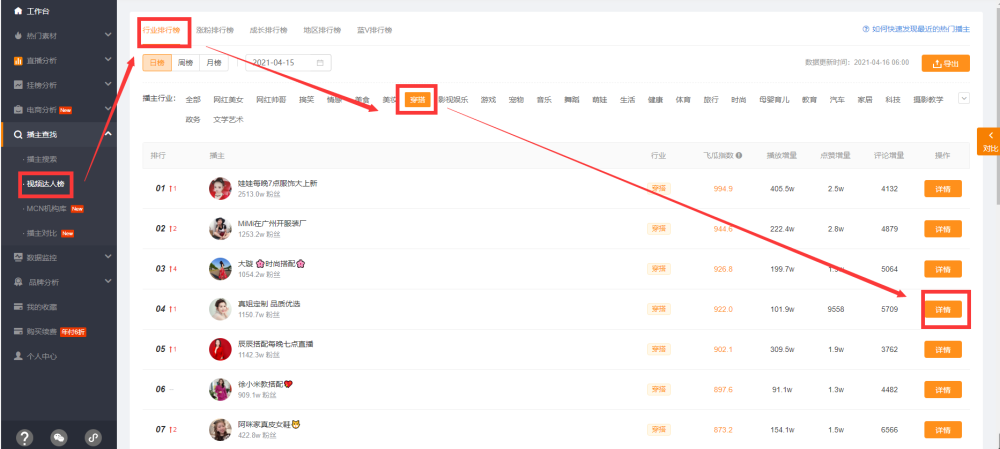Expand the 热门素材 sidebar section
Viewport: 1000px width, 449px height.
pos(108,35)
